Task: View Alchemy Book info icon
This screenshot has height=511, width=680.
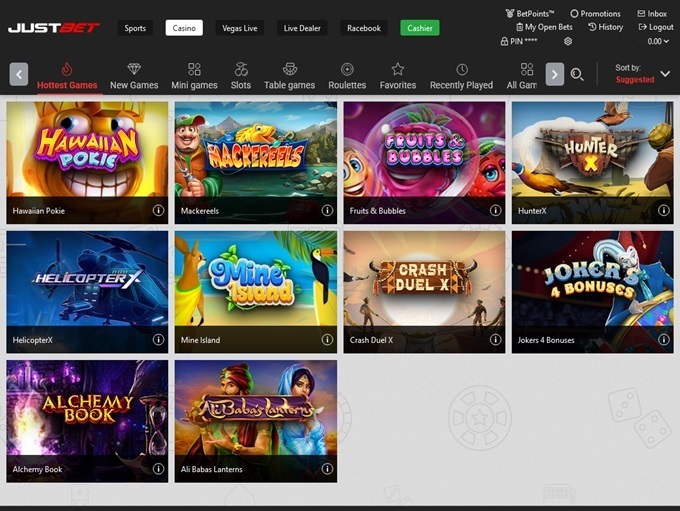Action: (x=158, y=469)
